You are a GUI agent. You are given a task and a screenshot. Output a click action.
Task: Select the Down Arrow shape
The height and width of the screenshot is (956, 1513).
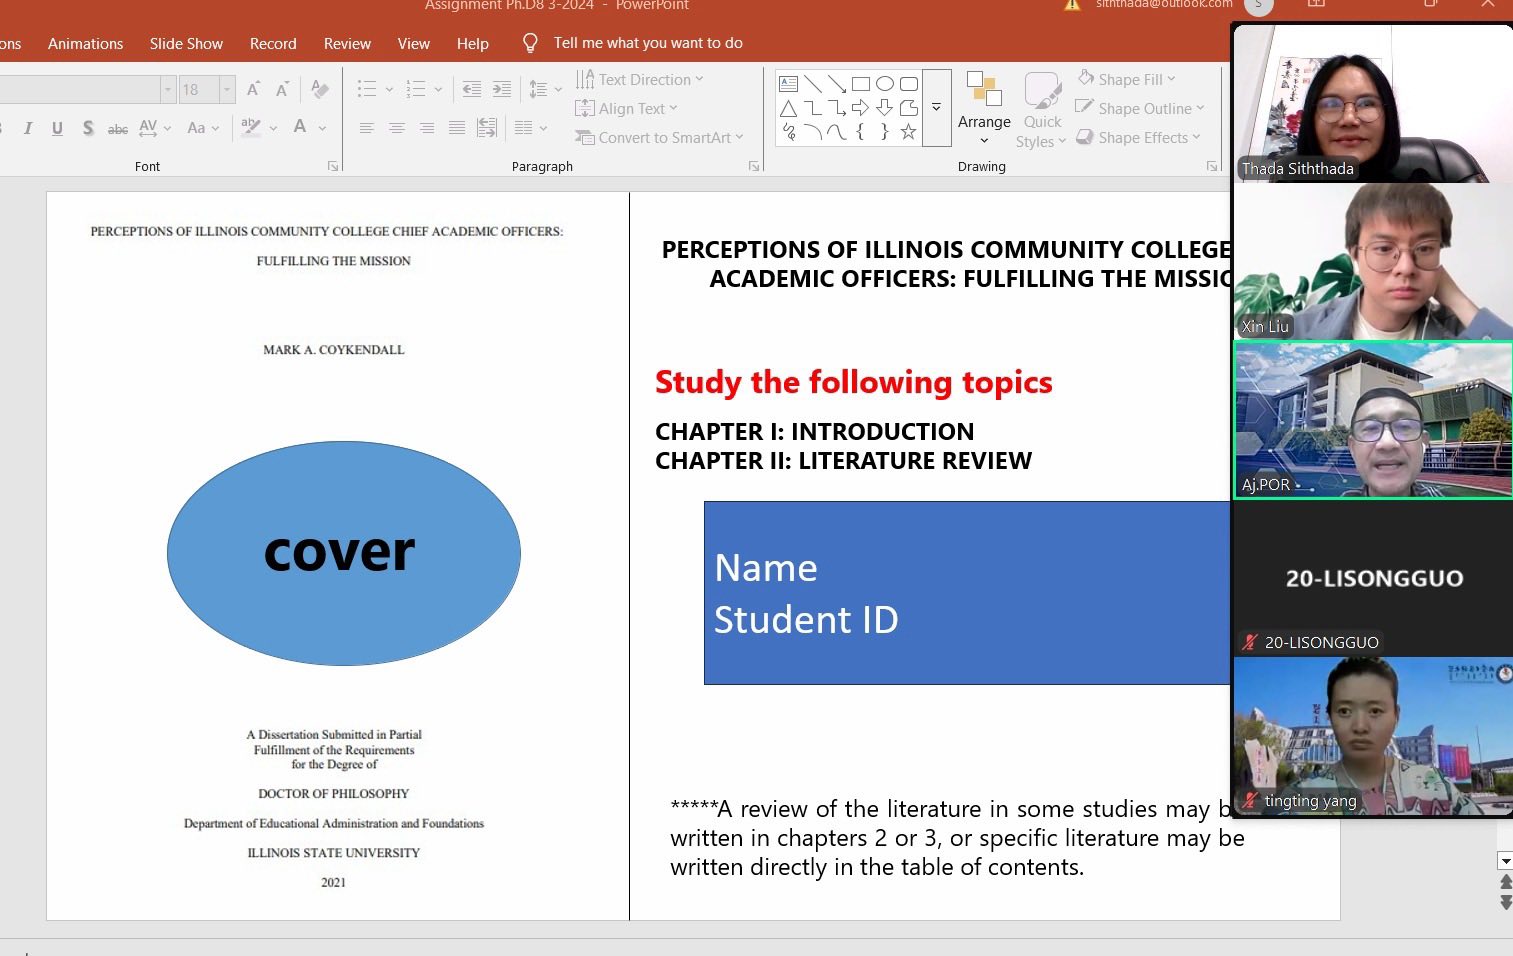[x=884, y=108]
